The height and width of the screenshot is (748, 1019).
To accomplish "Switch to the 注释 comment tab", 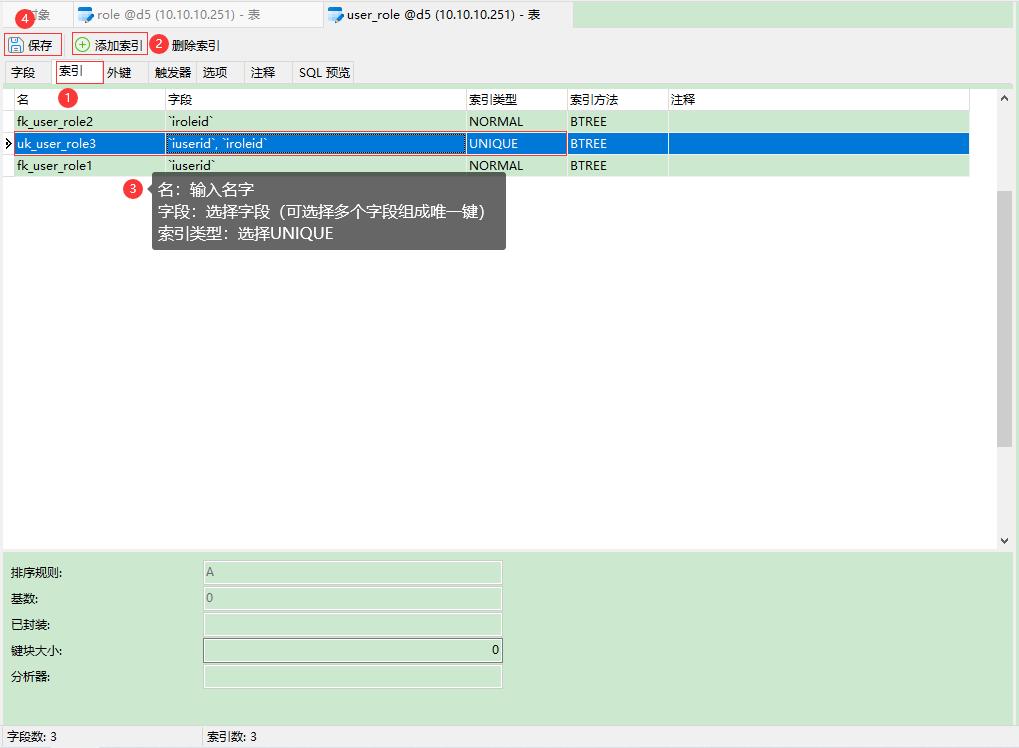I will [x=263, y=72].
